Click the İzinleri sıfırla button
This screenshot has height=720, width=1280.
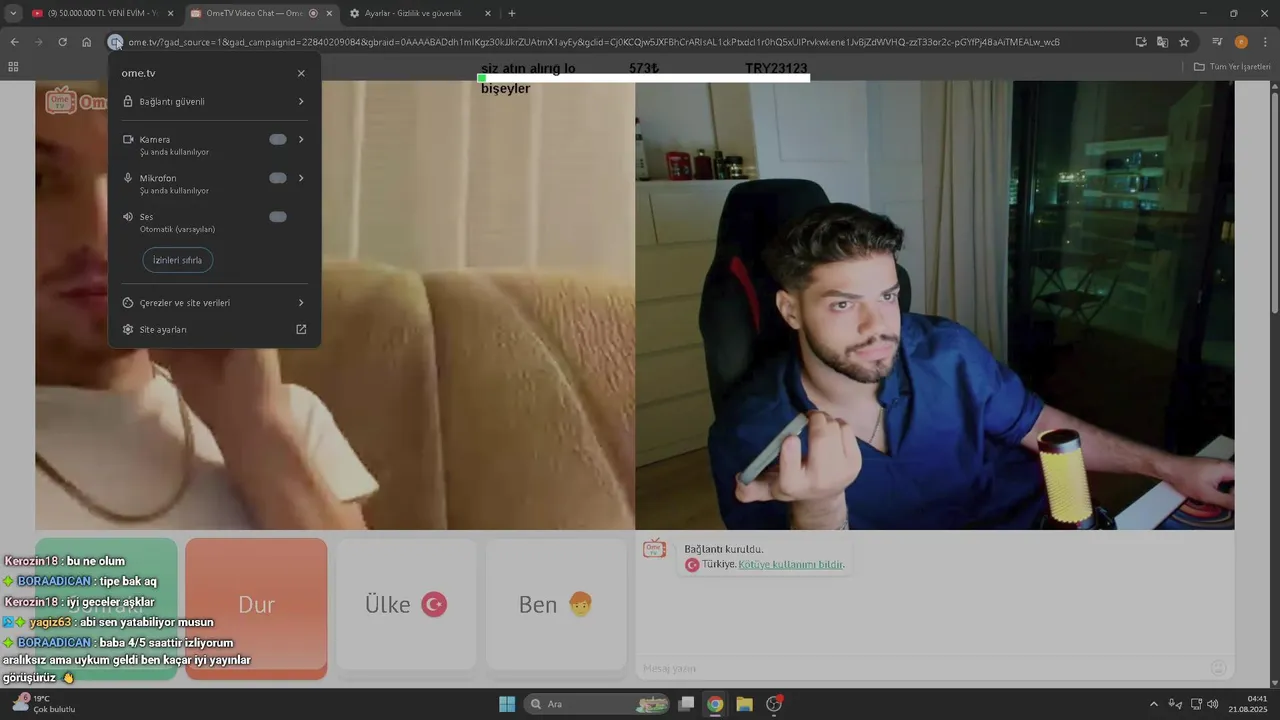point(178,260)
